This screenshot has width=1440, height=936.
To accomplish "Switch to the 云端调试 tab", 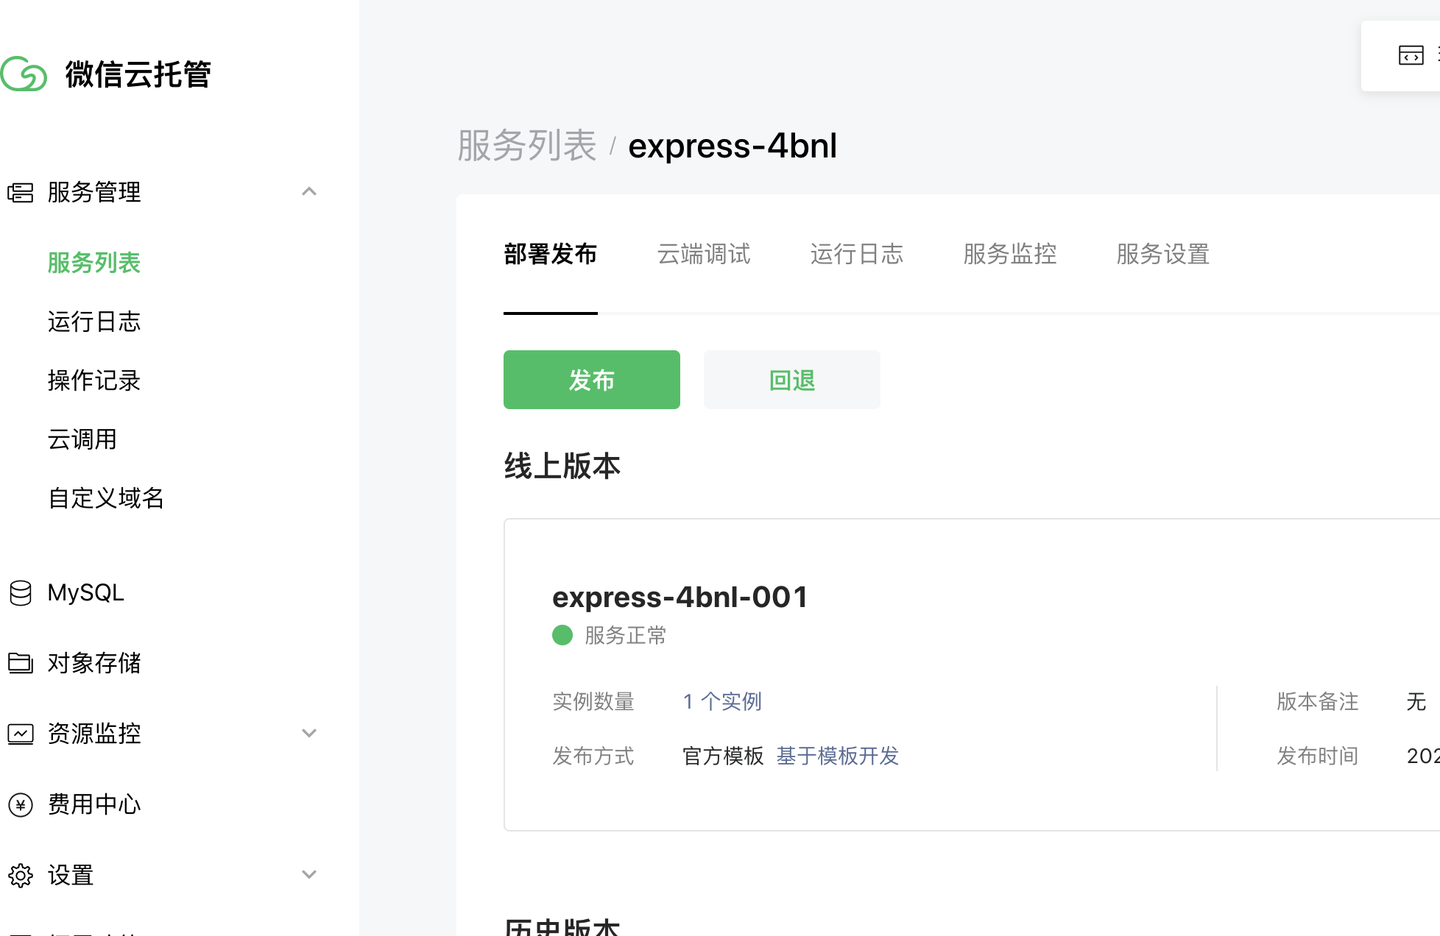I will (x=703, y=254).
